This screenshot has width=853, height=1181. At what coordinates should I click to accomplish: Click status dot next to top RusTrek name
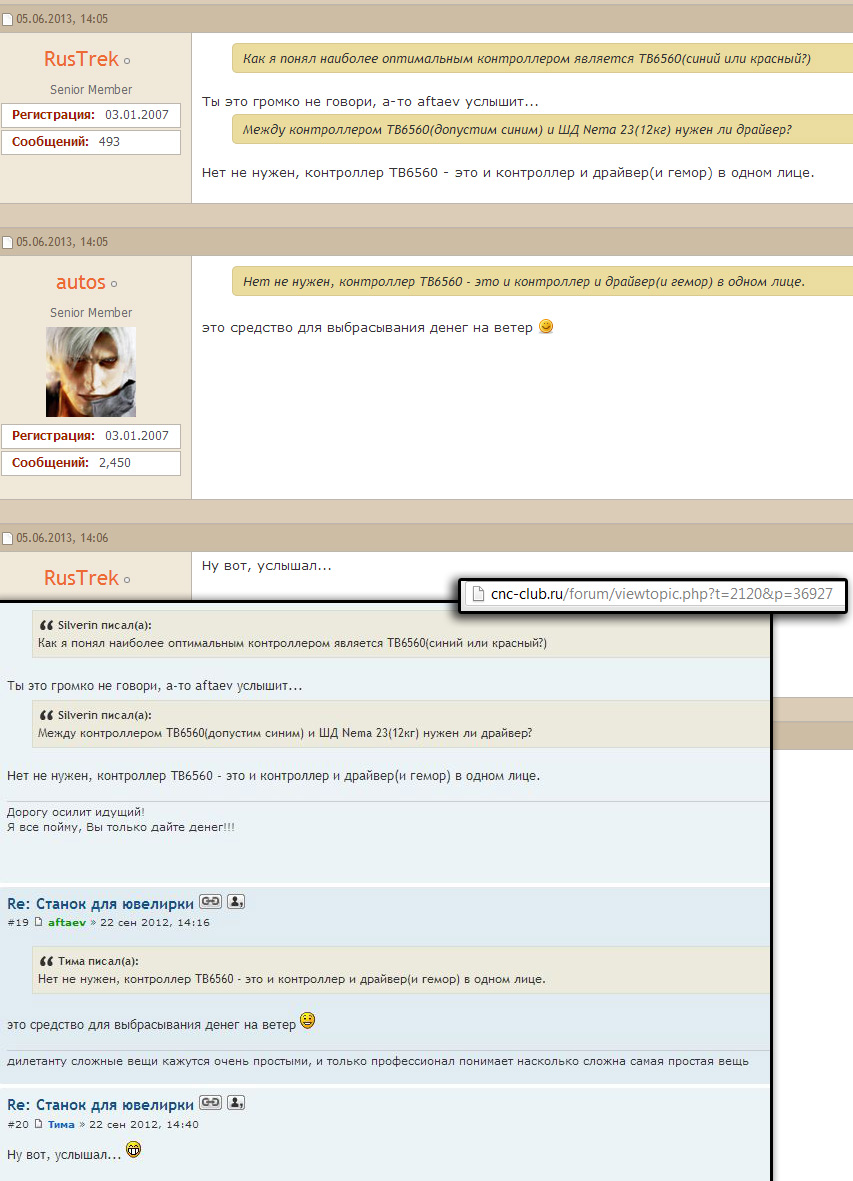(x=127, y=61)
